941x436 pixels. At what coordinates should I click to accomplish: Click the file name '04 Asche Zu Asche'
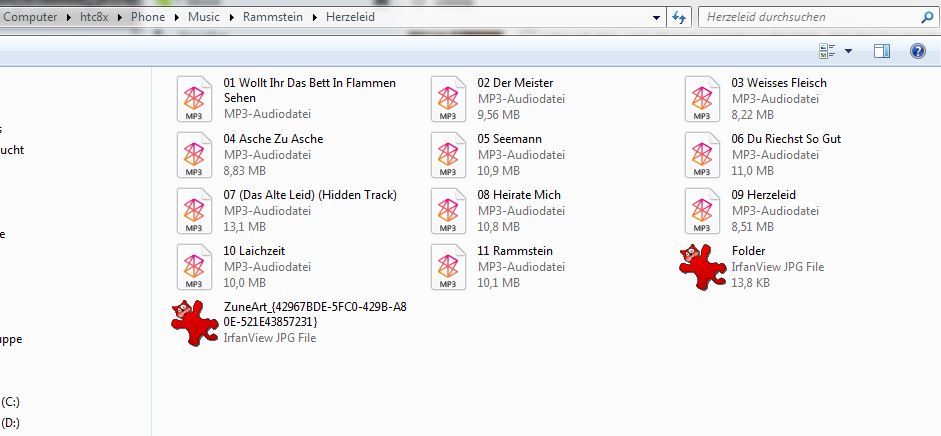[x=274, y=139]
